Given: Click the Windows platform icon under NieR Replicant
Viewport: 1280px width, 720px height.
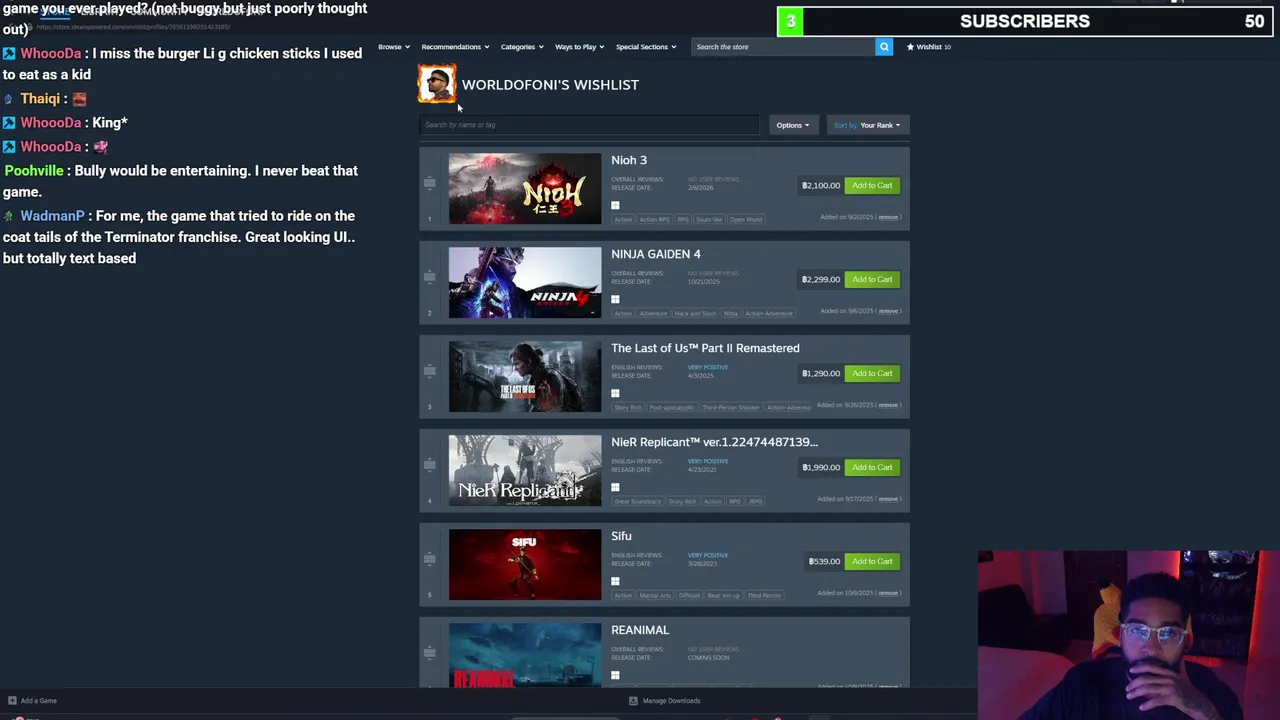Looking at the screenshot, I should coord(615,487).
